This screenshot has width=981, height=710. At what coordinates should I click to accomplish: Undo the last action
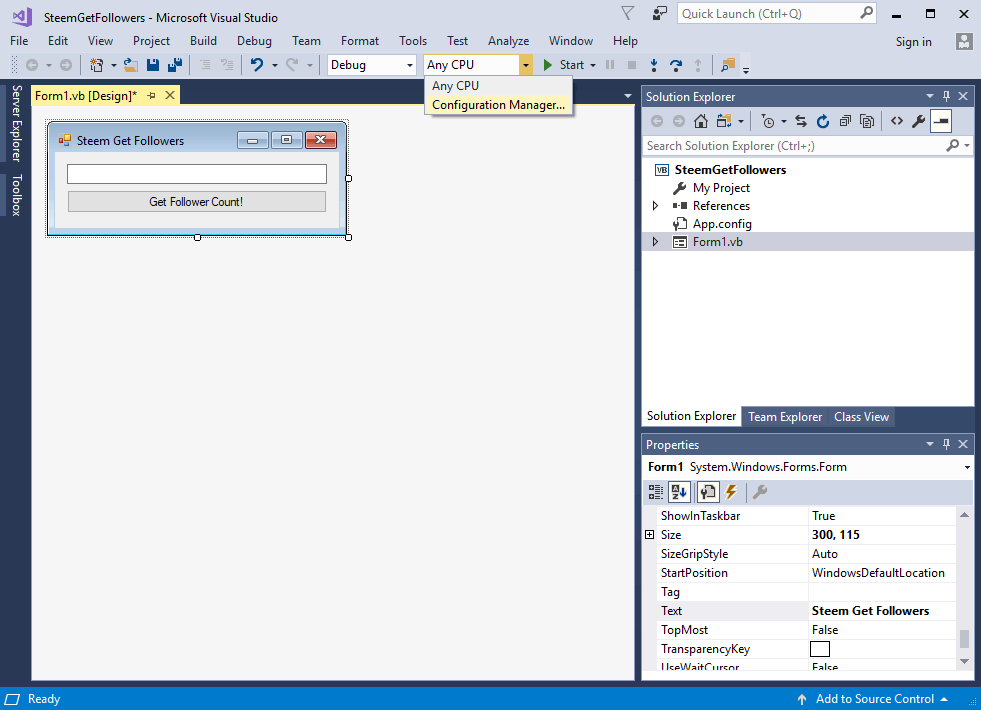(257, 64)
